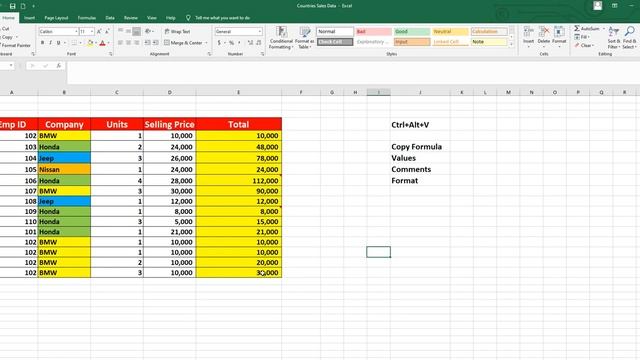Toggle Align Left
The image size is (640, 360).
coord(120,43)
